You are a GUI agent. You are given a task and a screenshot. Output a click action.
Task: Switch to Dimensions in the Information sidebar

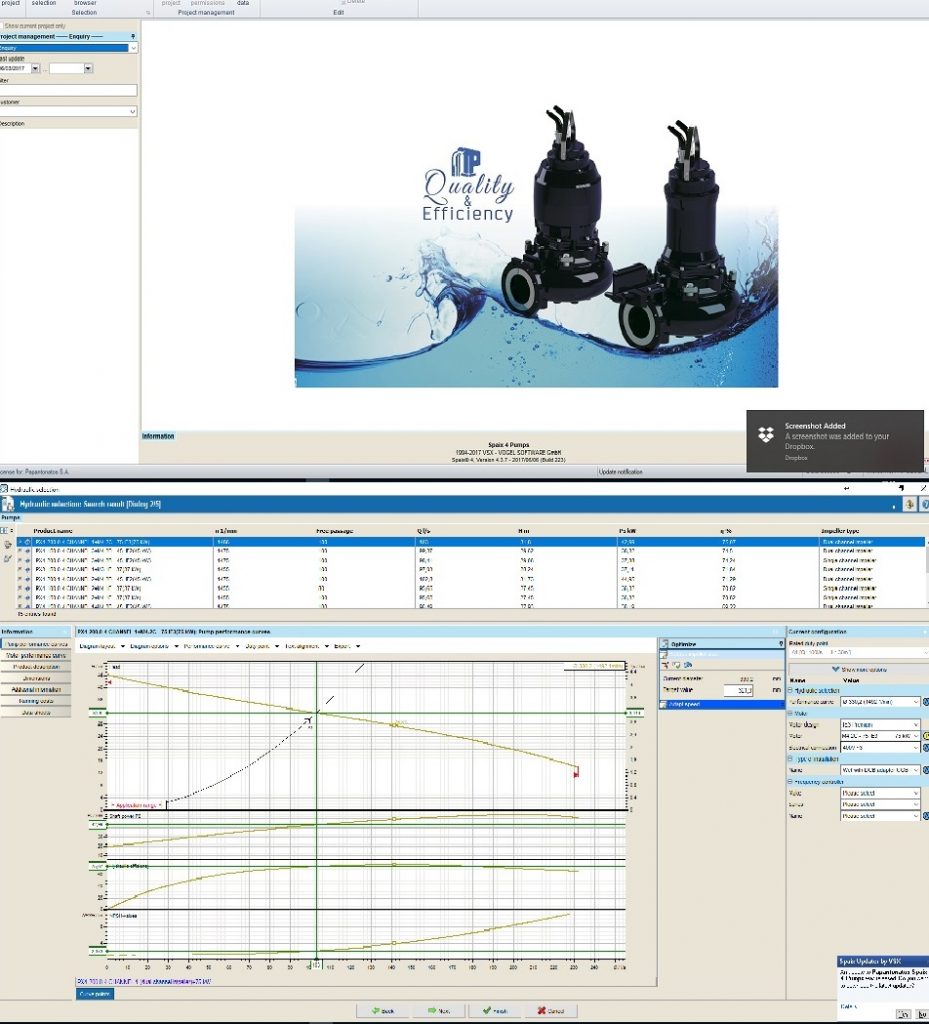(35, 678)
